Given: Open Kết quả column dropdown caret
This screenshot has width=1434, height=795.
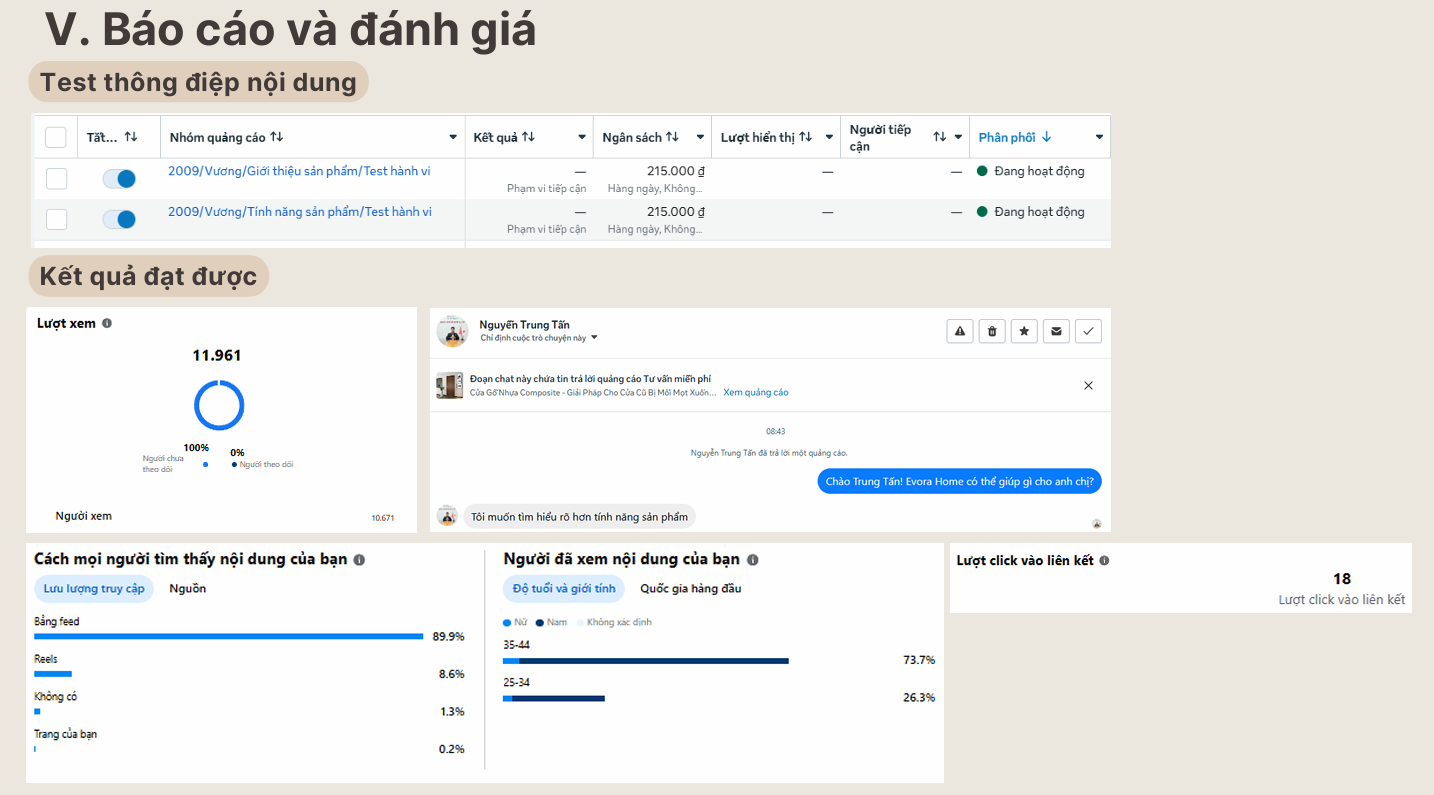Looking at the screenshot, I should click(x=582, y=137).
